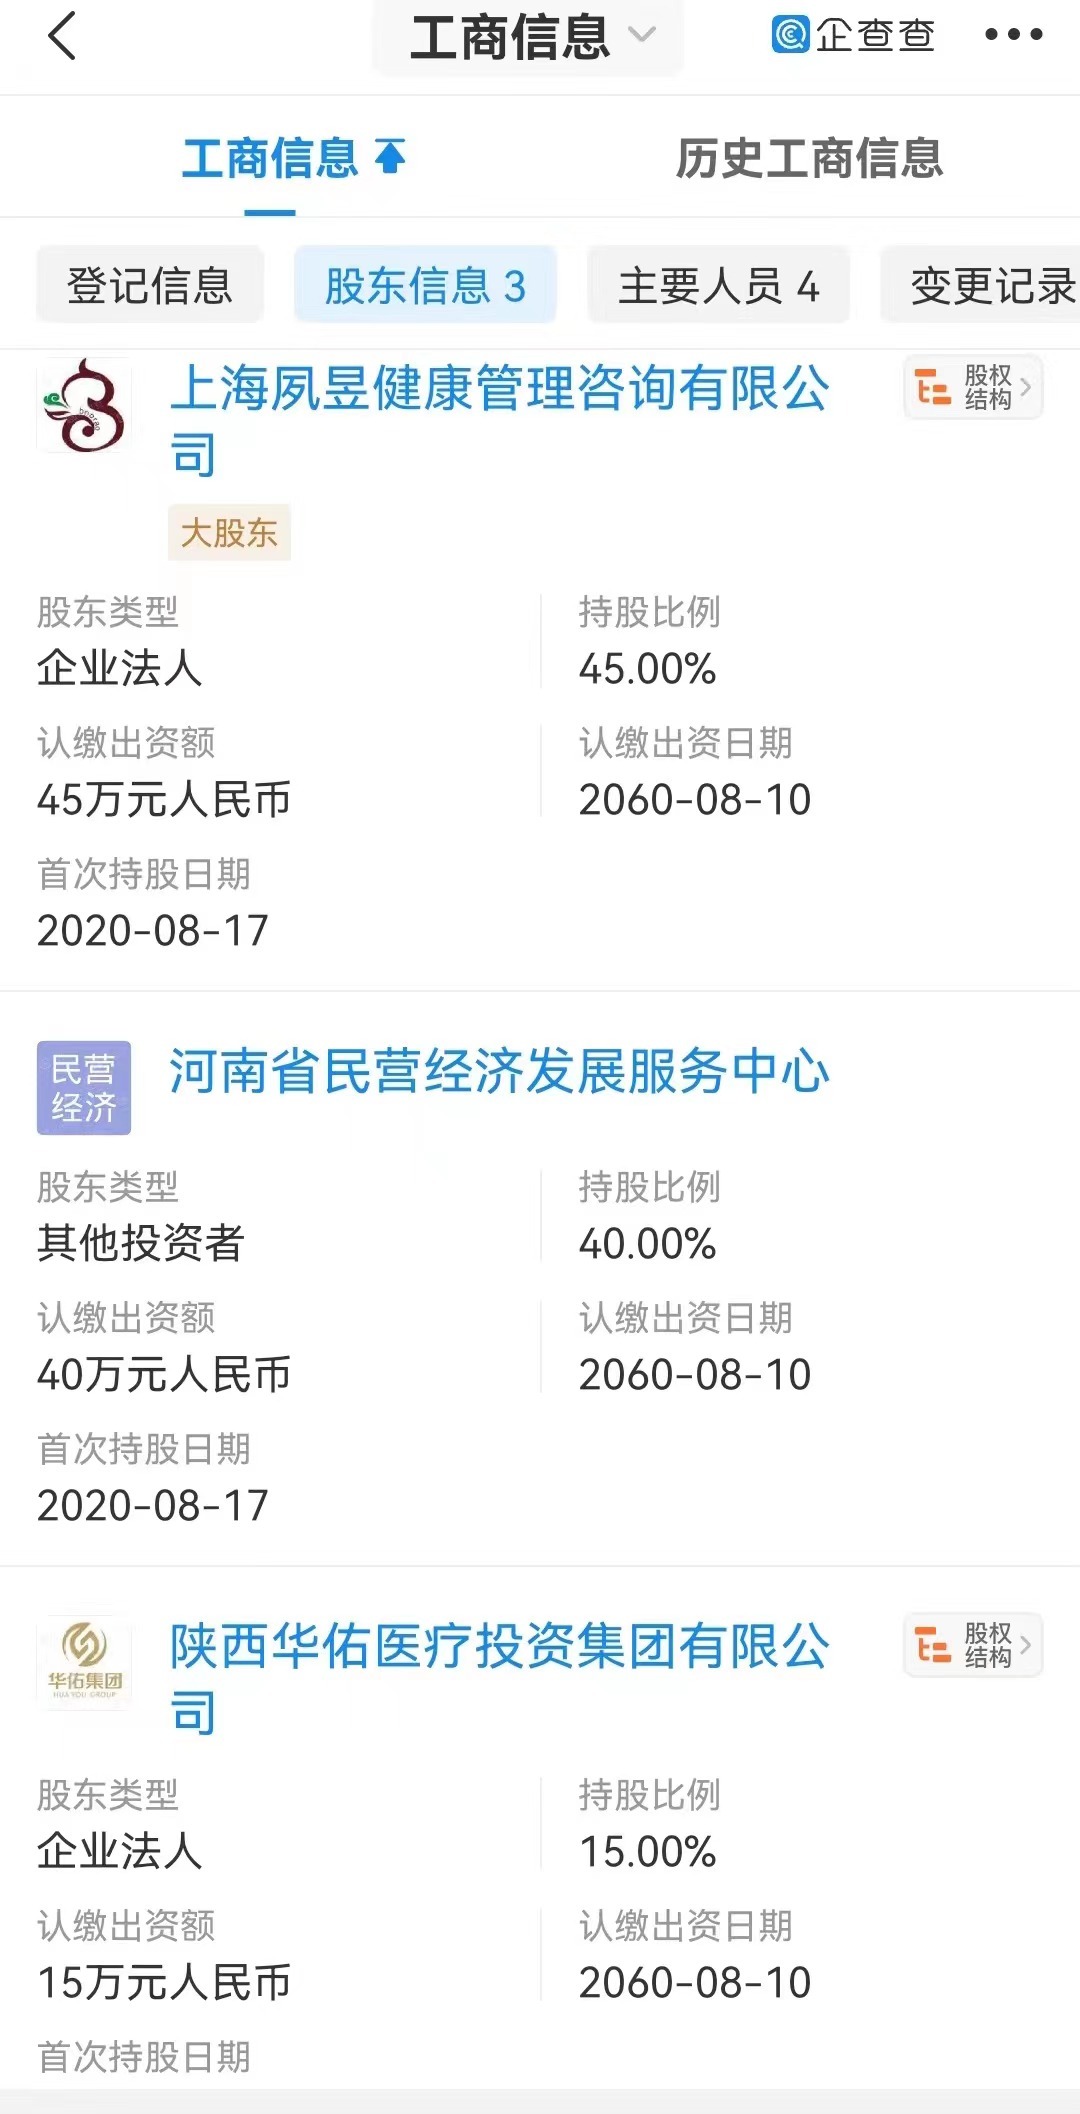Open 股权结构 for 陕西华佑医疗投资集团
This screenshot has height=2114, width=1080.
coord(973,1645)
